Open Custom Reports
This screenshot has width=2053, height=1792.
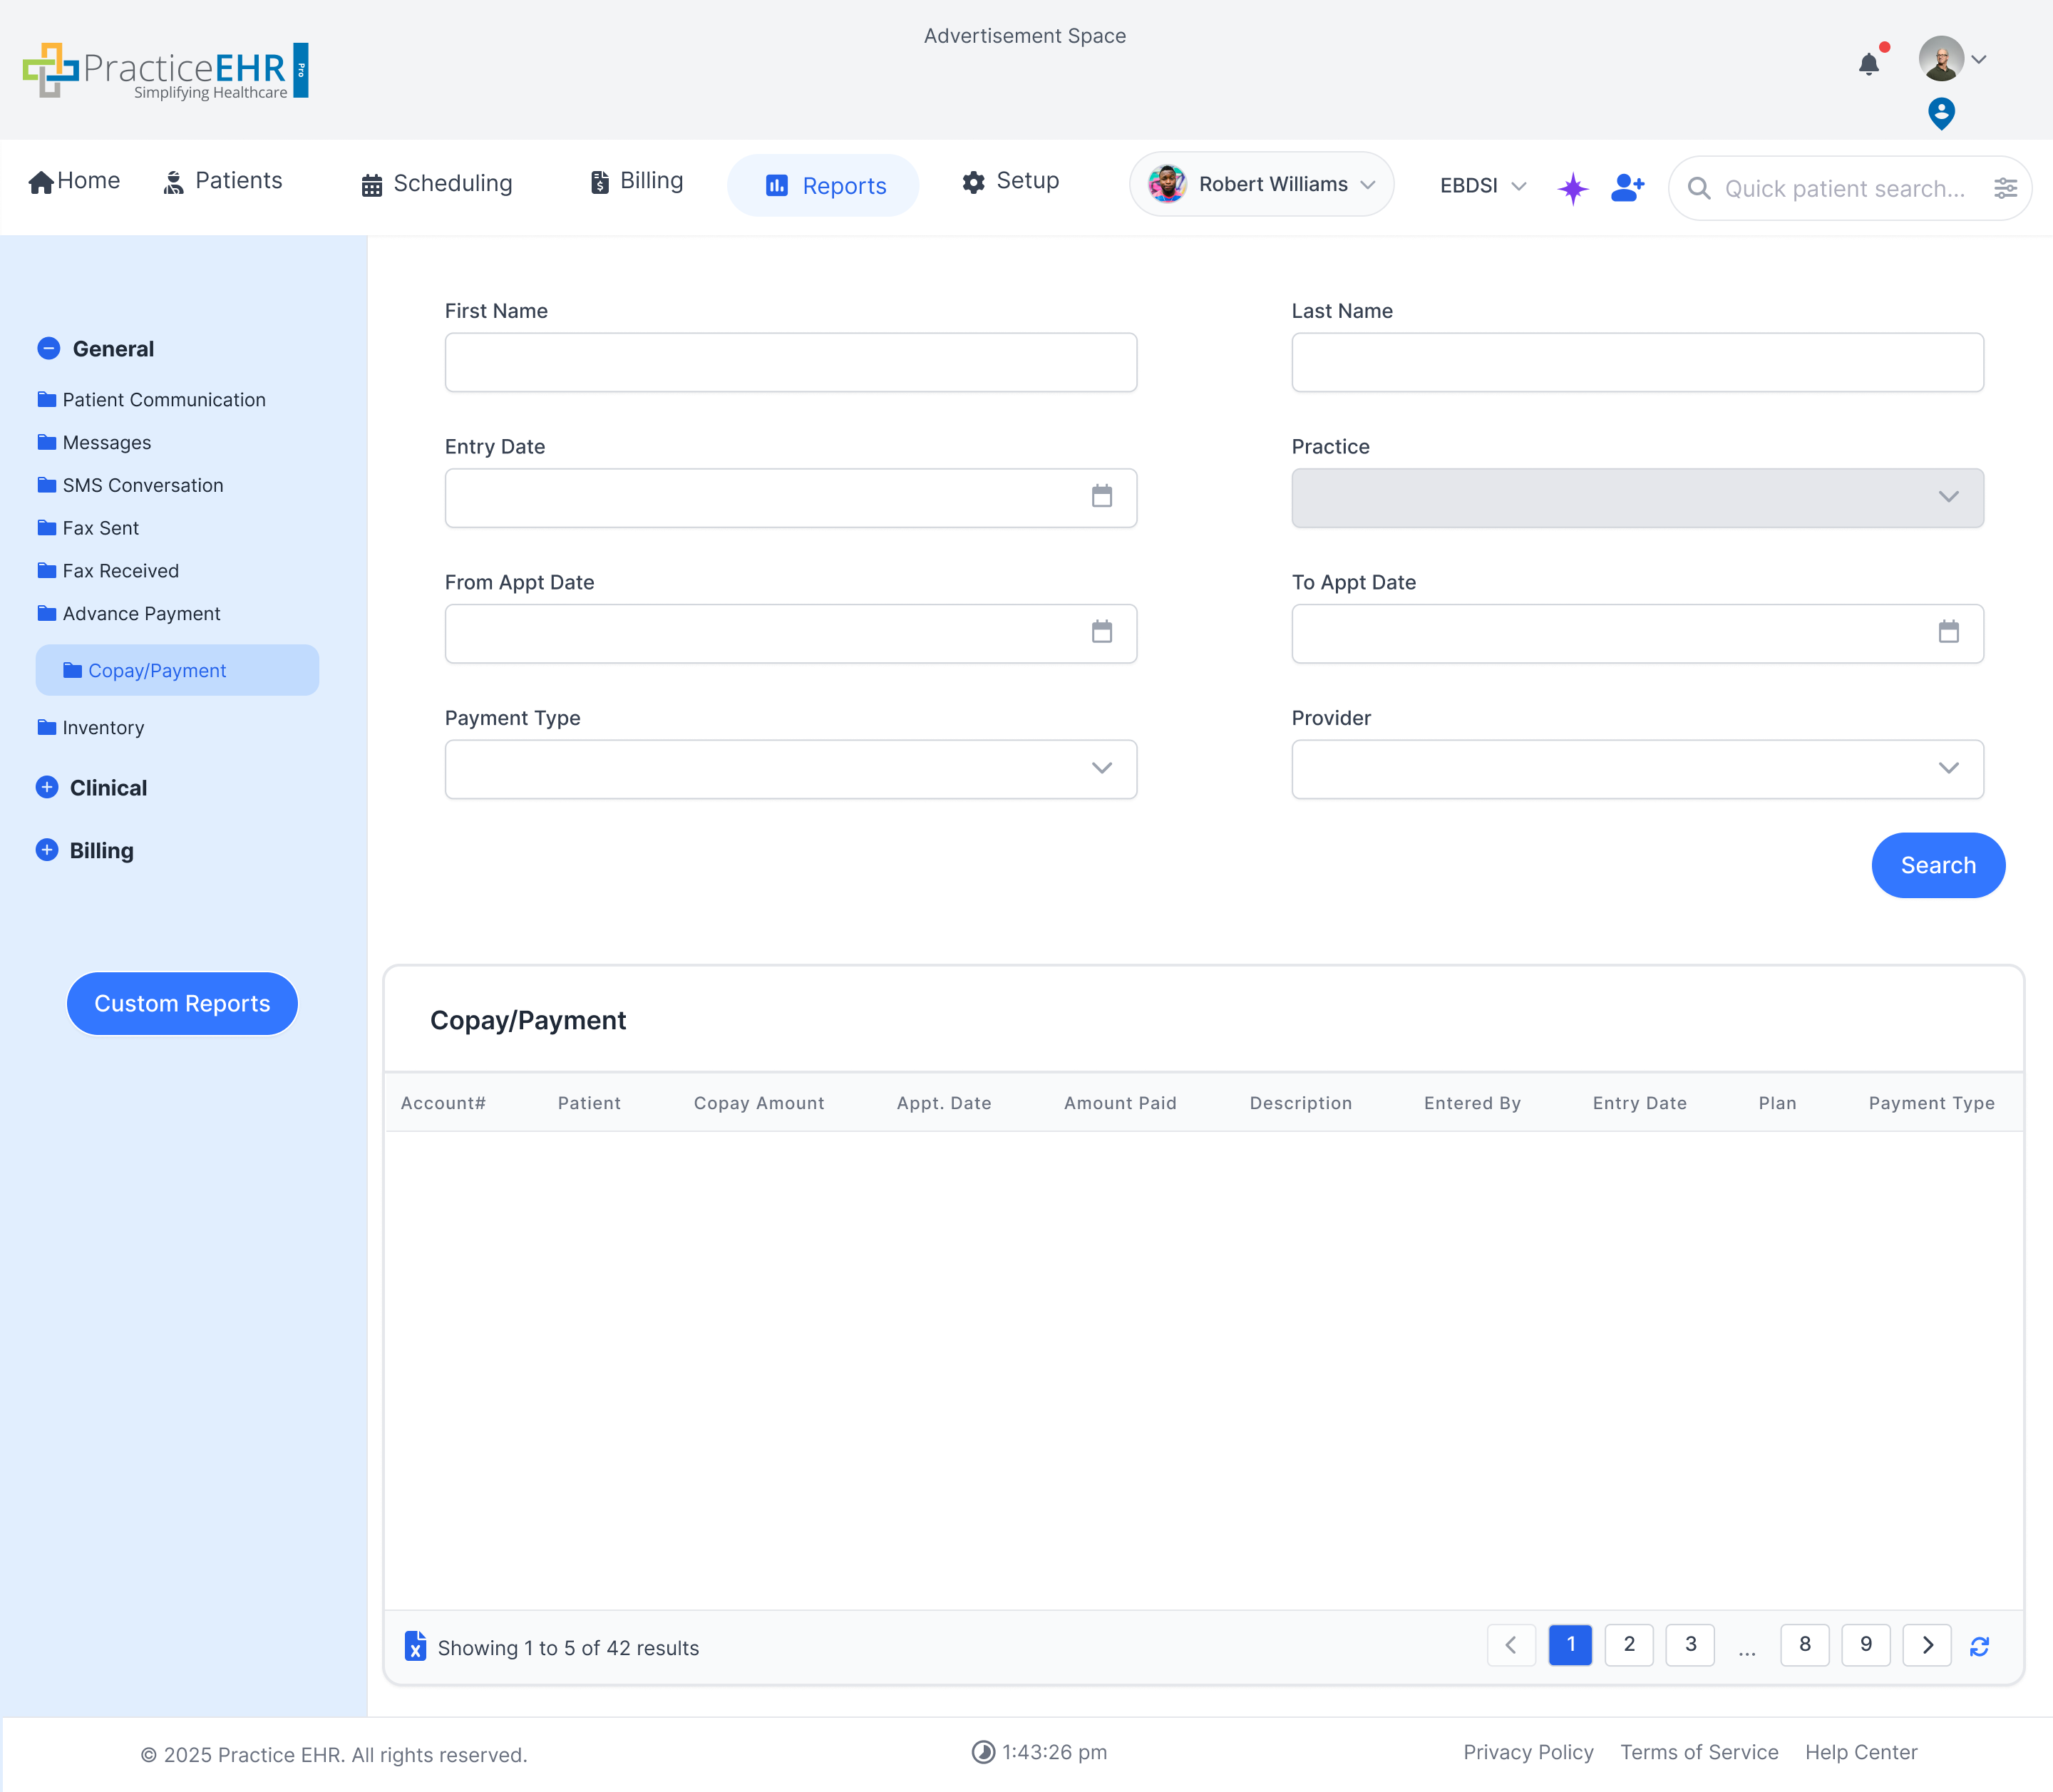pos(182,1003)
